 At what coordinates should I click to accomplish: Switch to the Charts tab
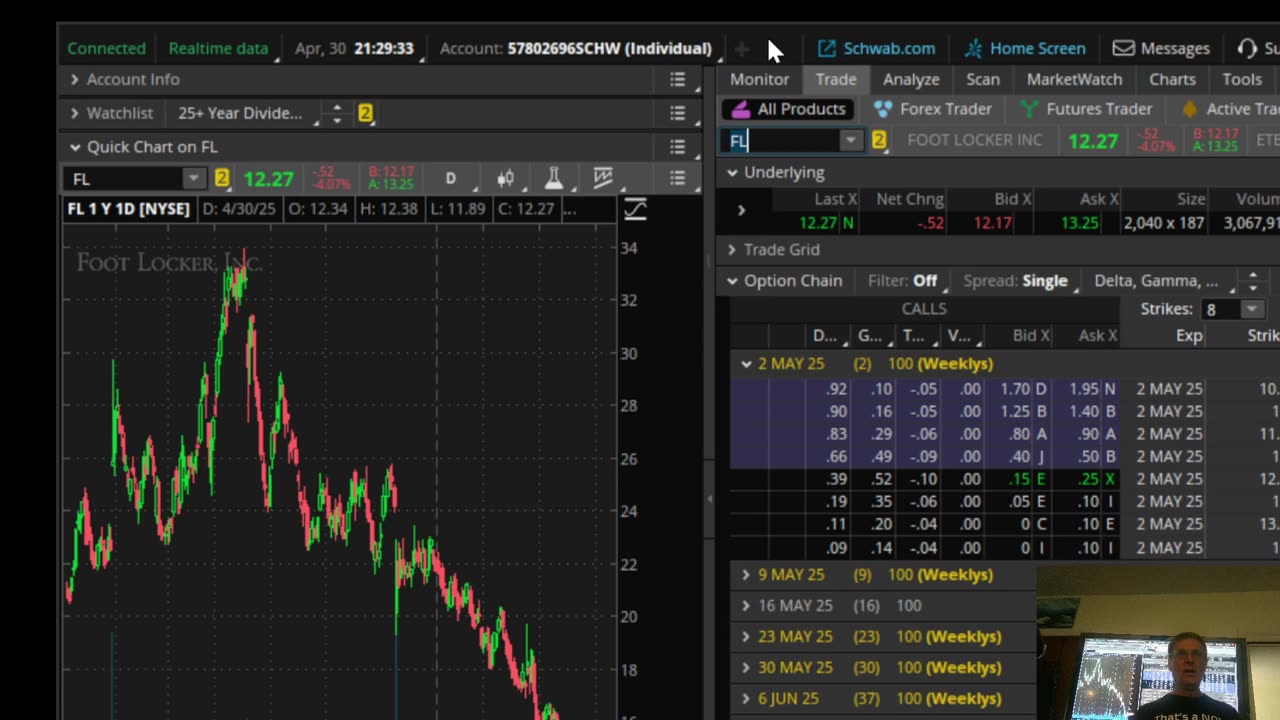tap(1172, 79)
